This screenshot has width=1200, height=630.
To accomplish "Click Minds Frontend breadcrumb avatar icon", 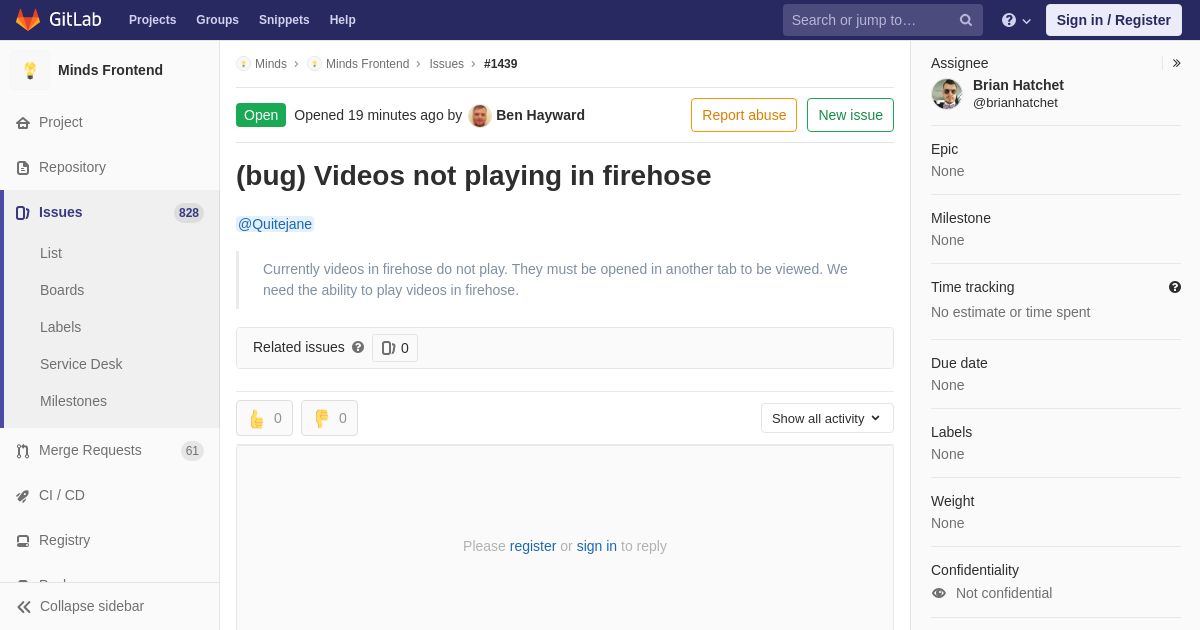I will tap(314, 64).
